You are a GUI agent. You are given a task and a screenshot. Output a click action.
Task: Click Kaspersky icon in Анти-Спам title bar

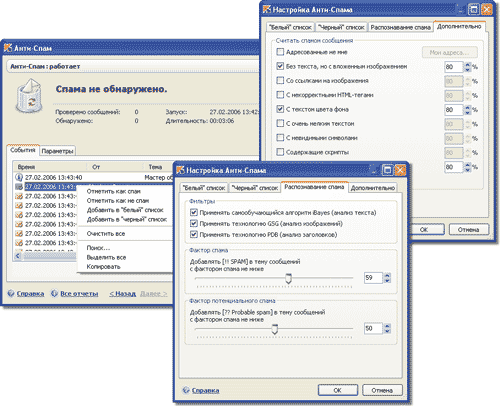click(x=8, y=48)
